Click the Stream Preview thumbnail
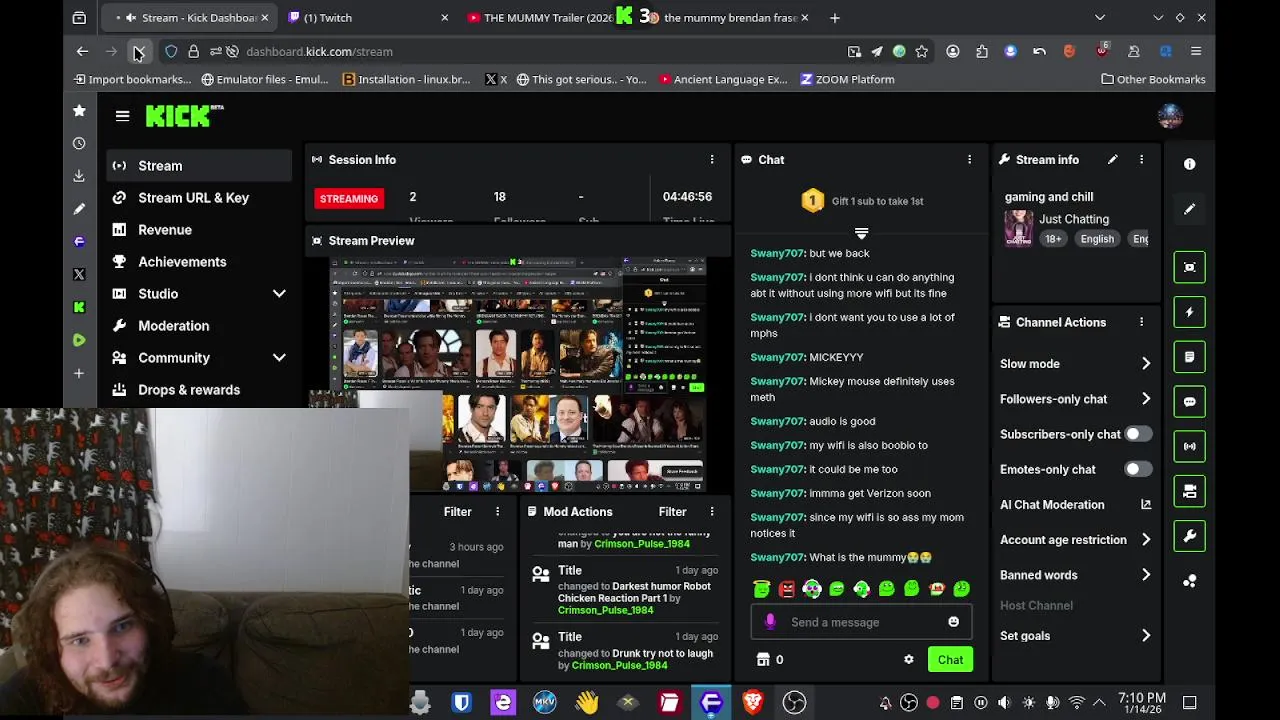The height and width of the screenshot is (720, 1280). [x=519, y=375]
